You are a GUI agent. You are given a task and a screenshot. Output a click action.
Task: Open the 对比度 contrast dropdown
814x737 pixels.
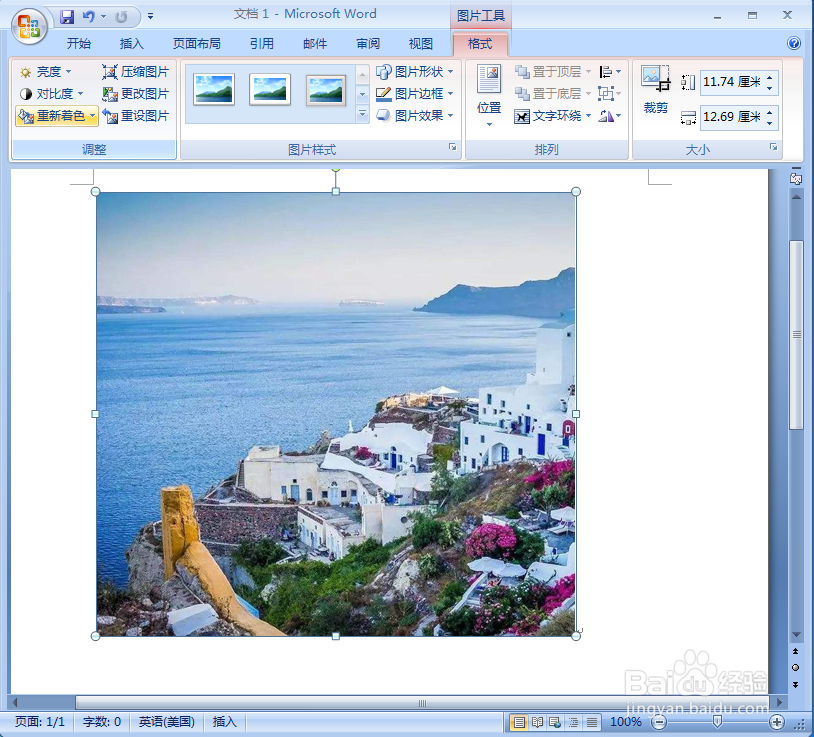coord(51,93)
